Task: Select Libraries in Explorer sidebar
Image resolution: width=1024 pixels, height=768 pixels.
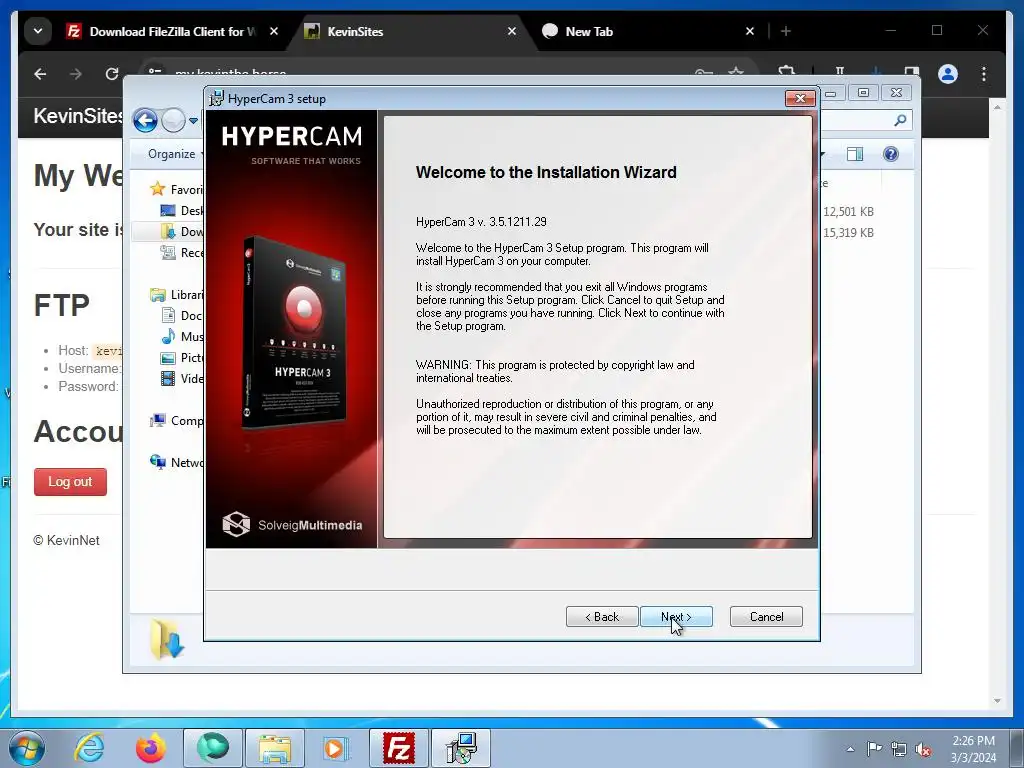Action: point(176,295)
